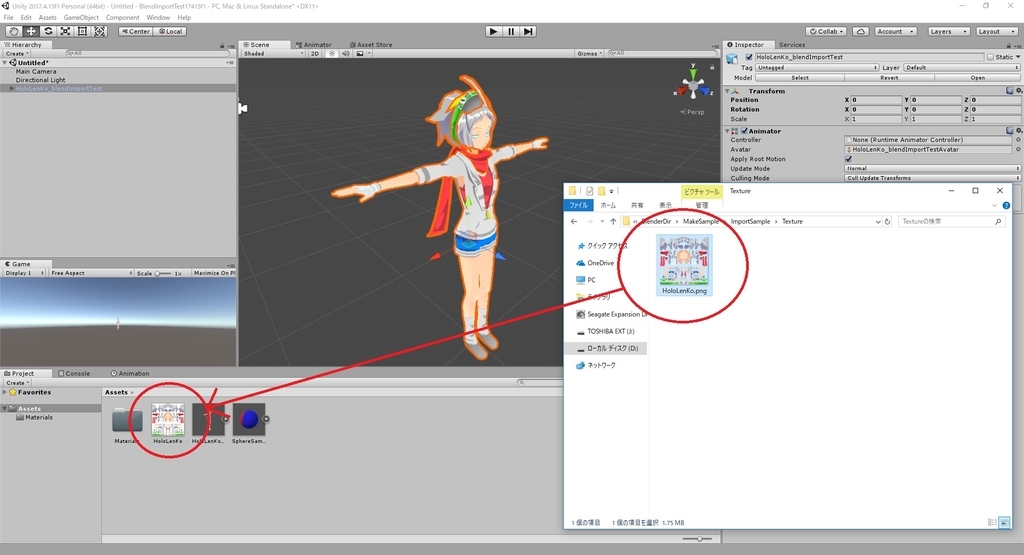This screenshot has height=555, width=1024.
Task: Switch to the Console tab
Action: (x=74, y=373)
